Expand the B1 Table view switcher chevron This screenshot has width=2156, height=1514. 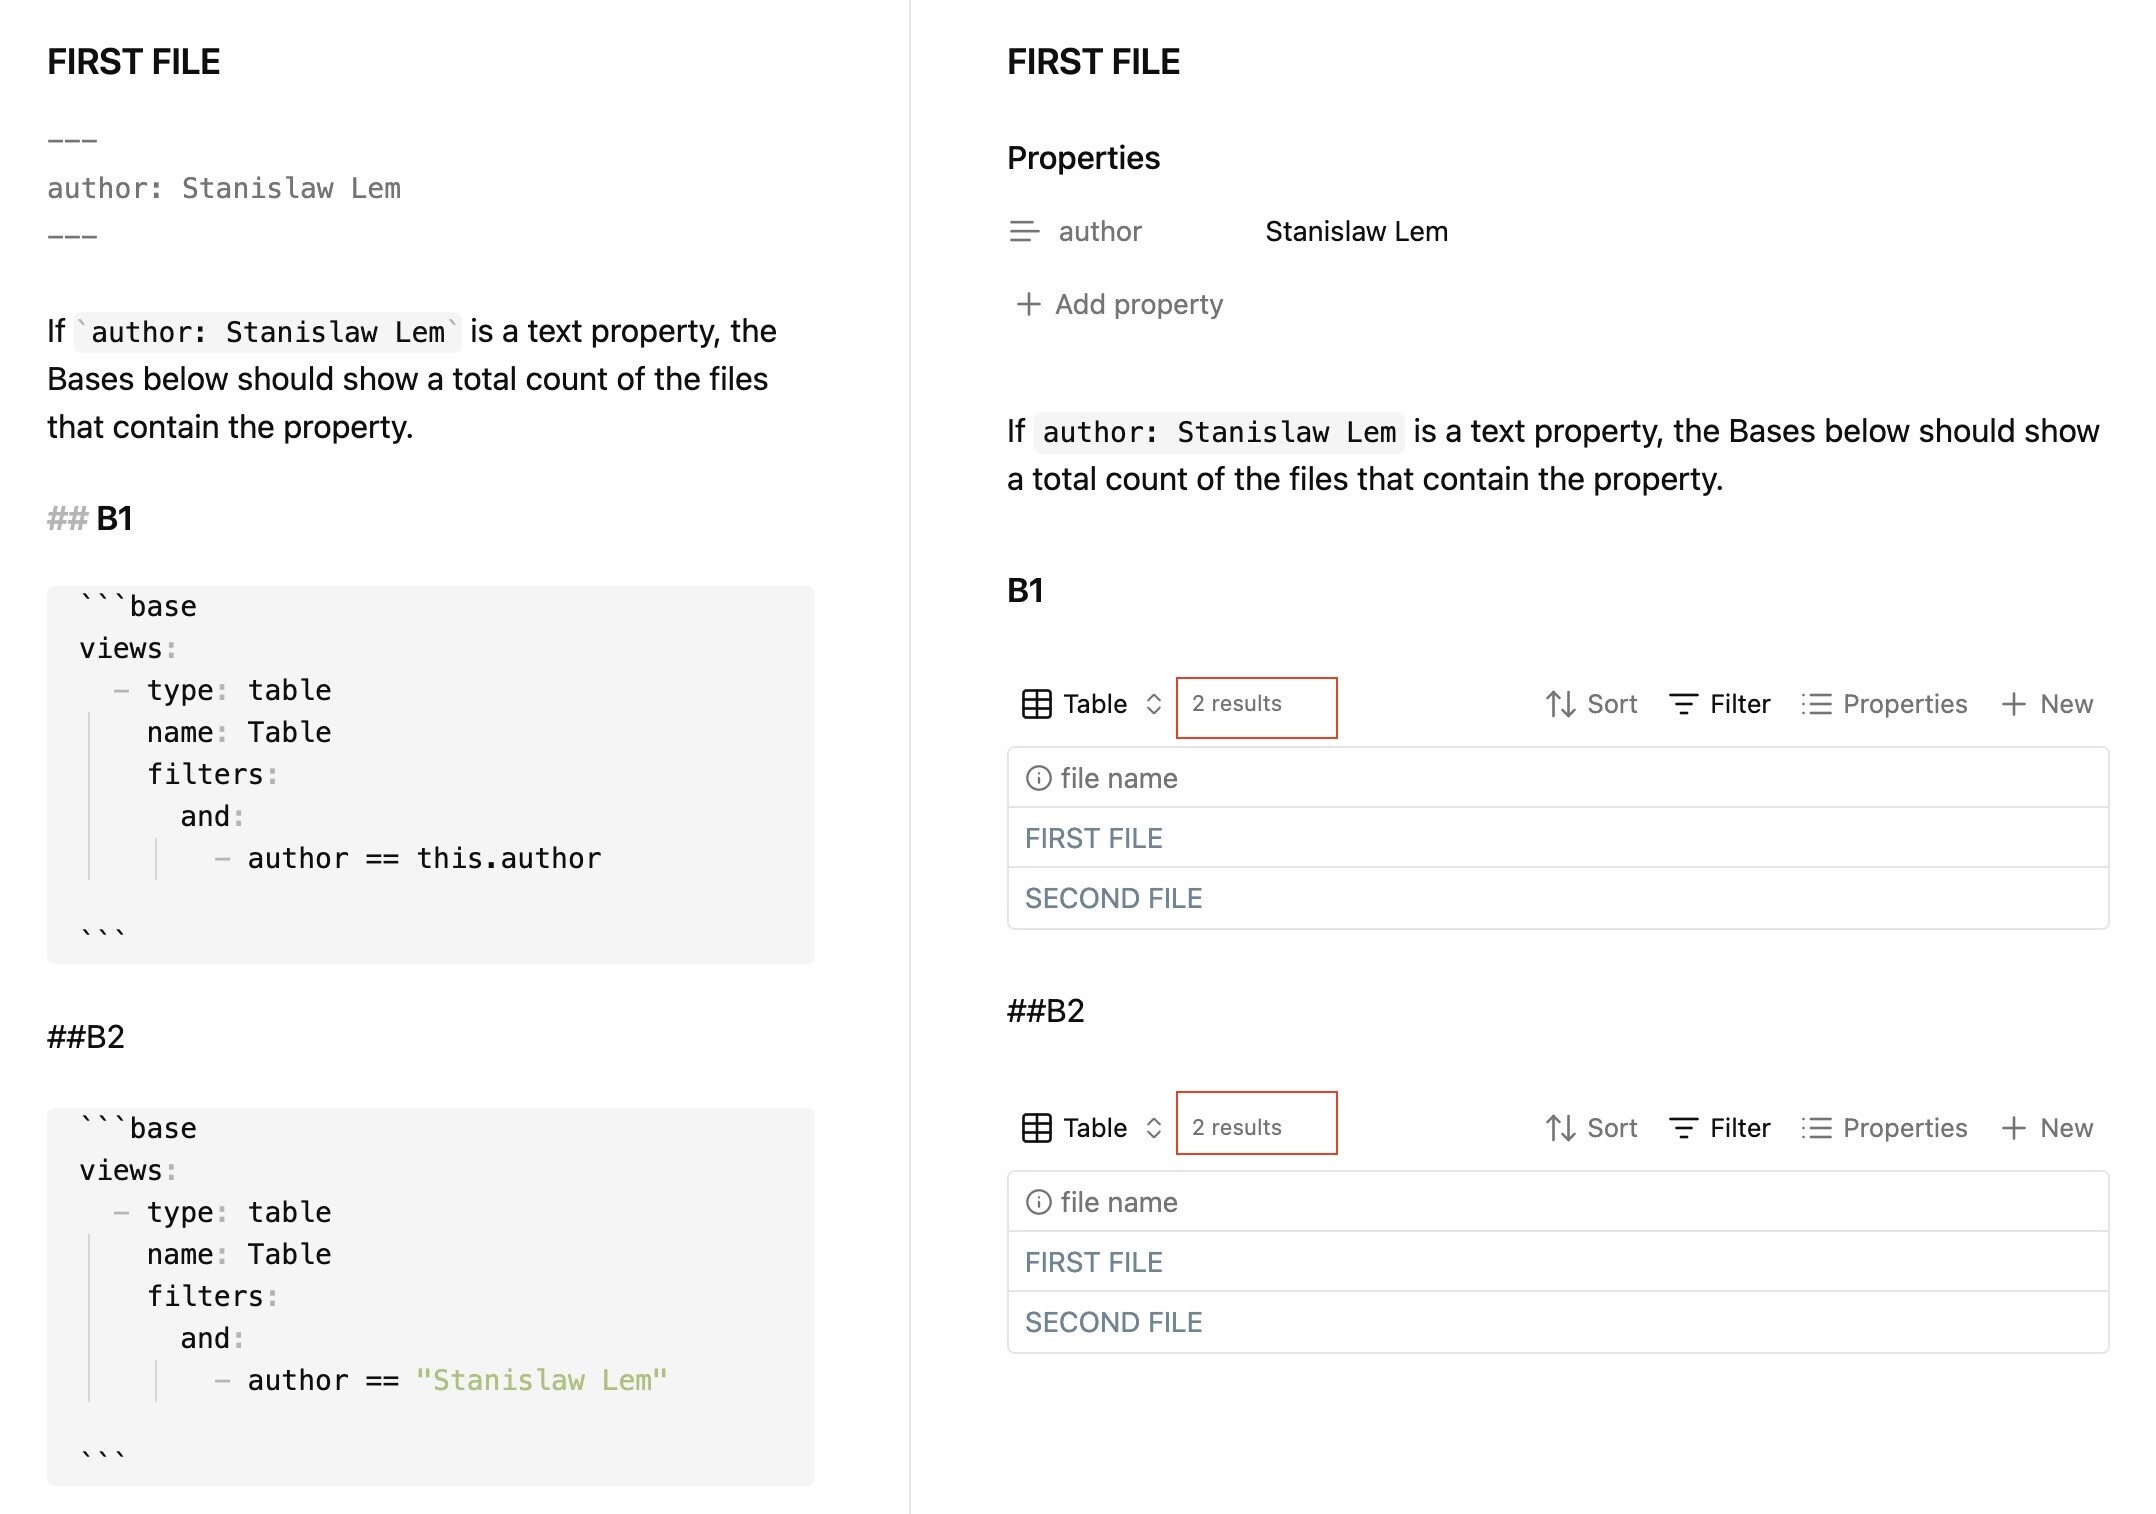click(x=1153, y=704)
